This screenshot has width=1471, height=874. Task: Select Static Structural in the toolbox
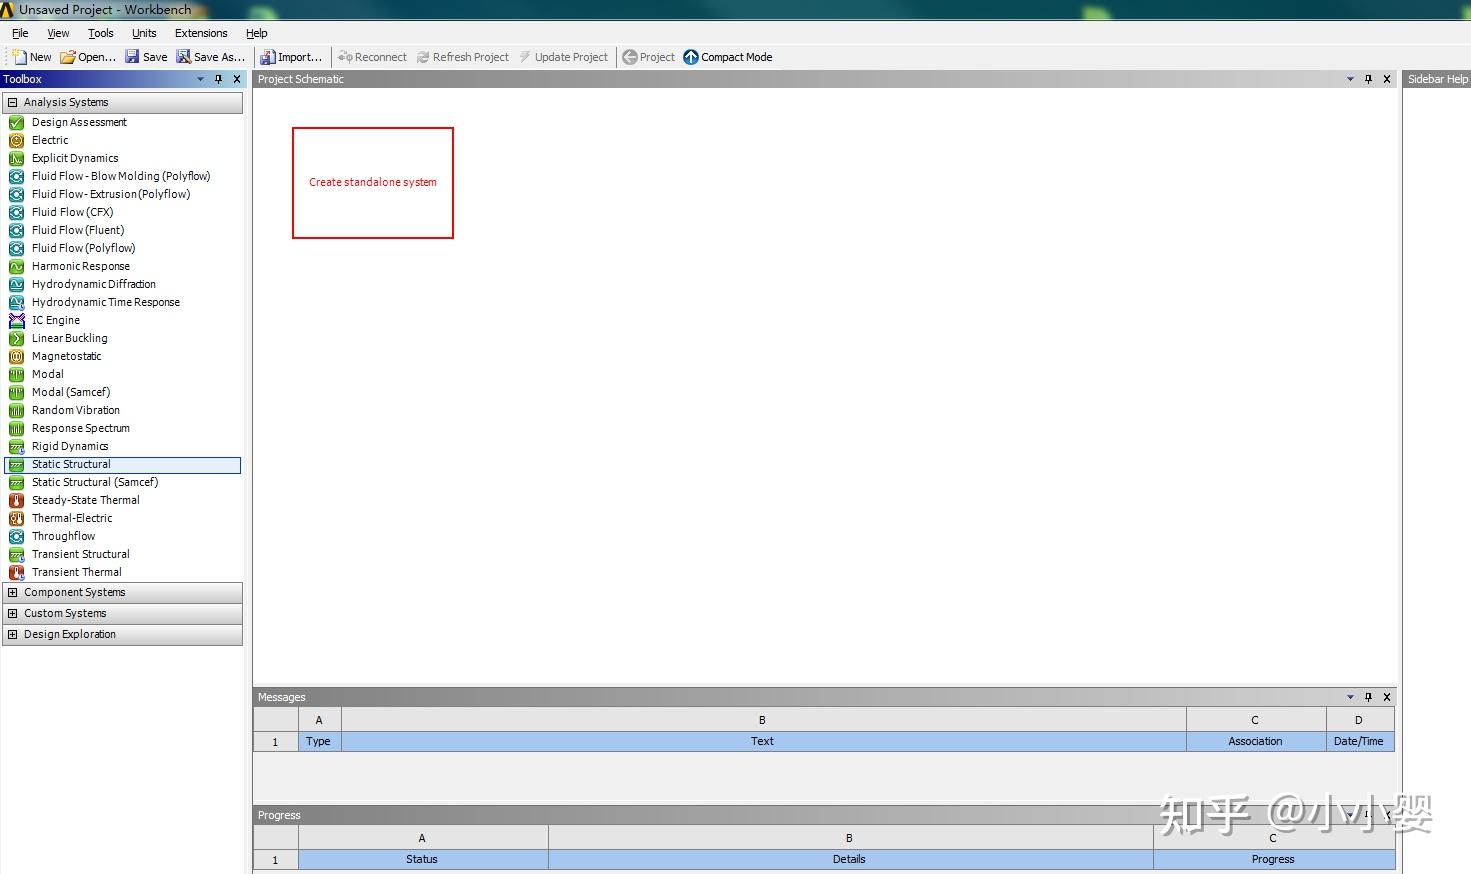[123, 465]
